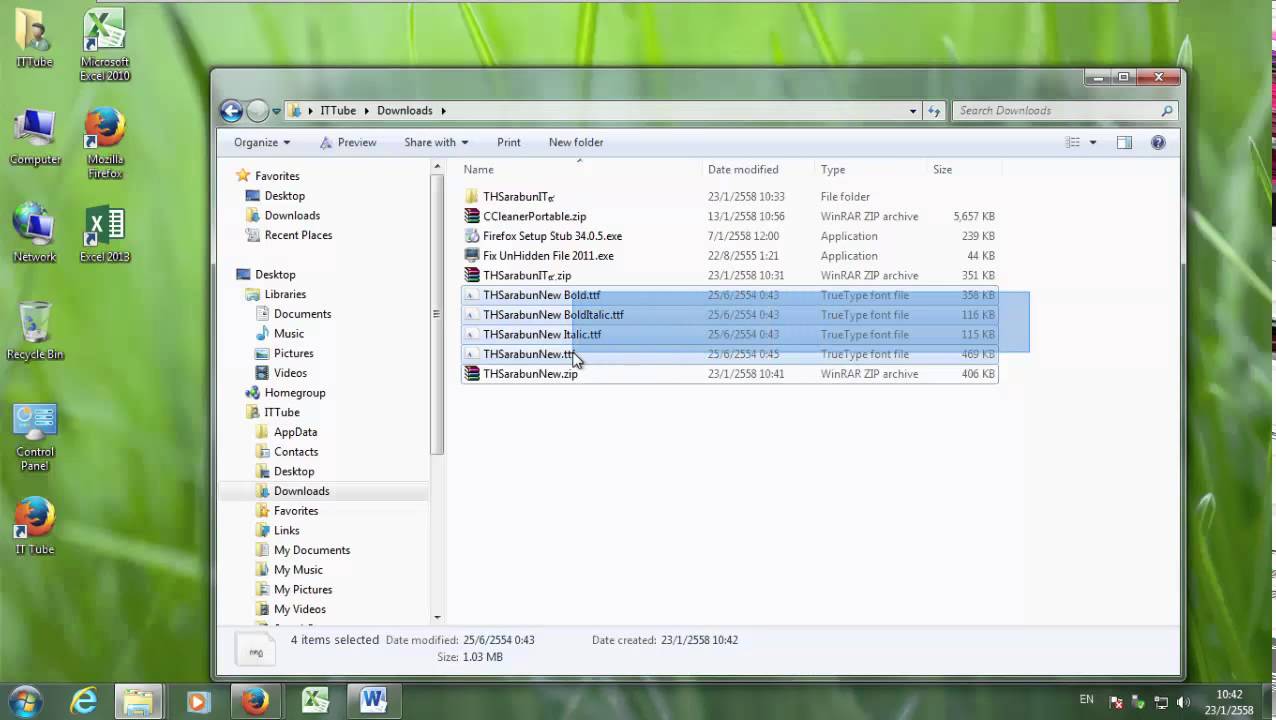Click Print in the toolbar

pos(508,142)
